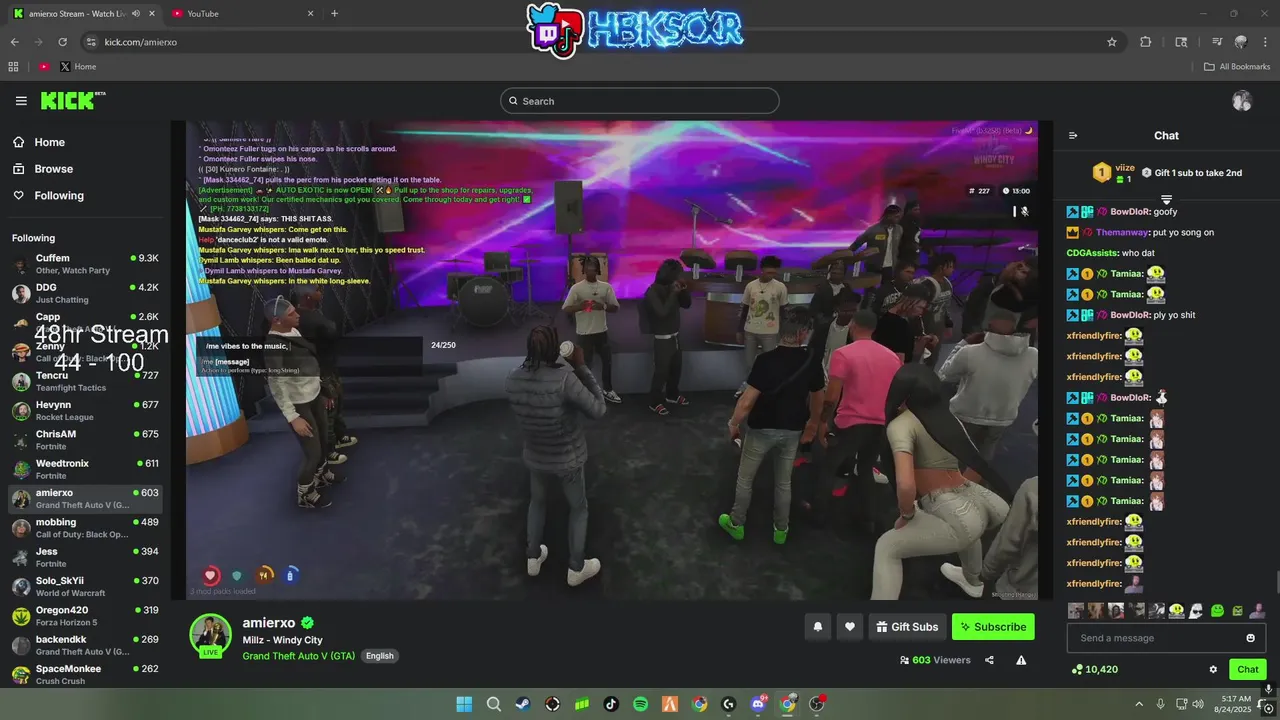
Task: Open the user profile avatar menu
Action: click(x=1242, y=101)
